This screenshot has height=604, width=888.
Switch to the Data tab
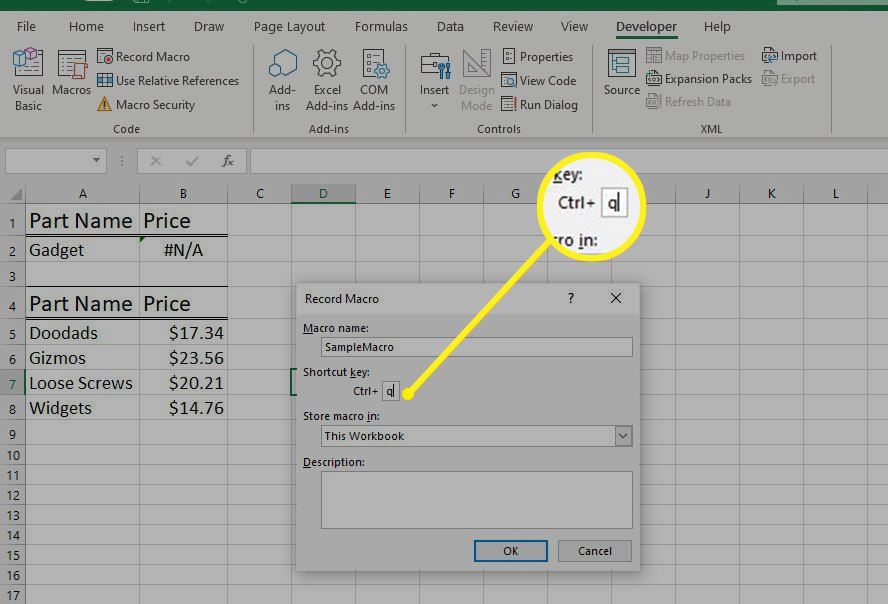coord(450,27)
